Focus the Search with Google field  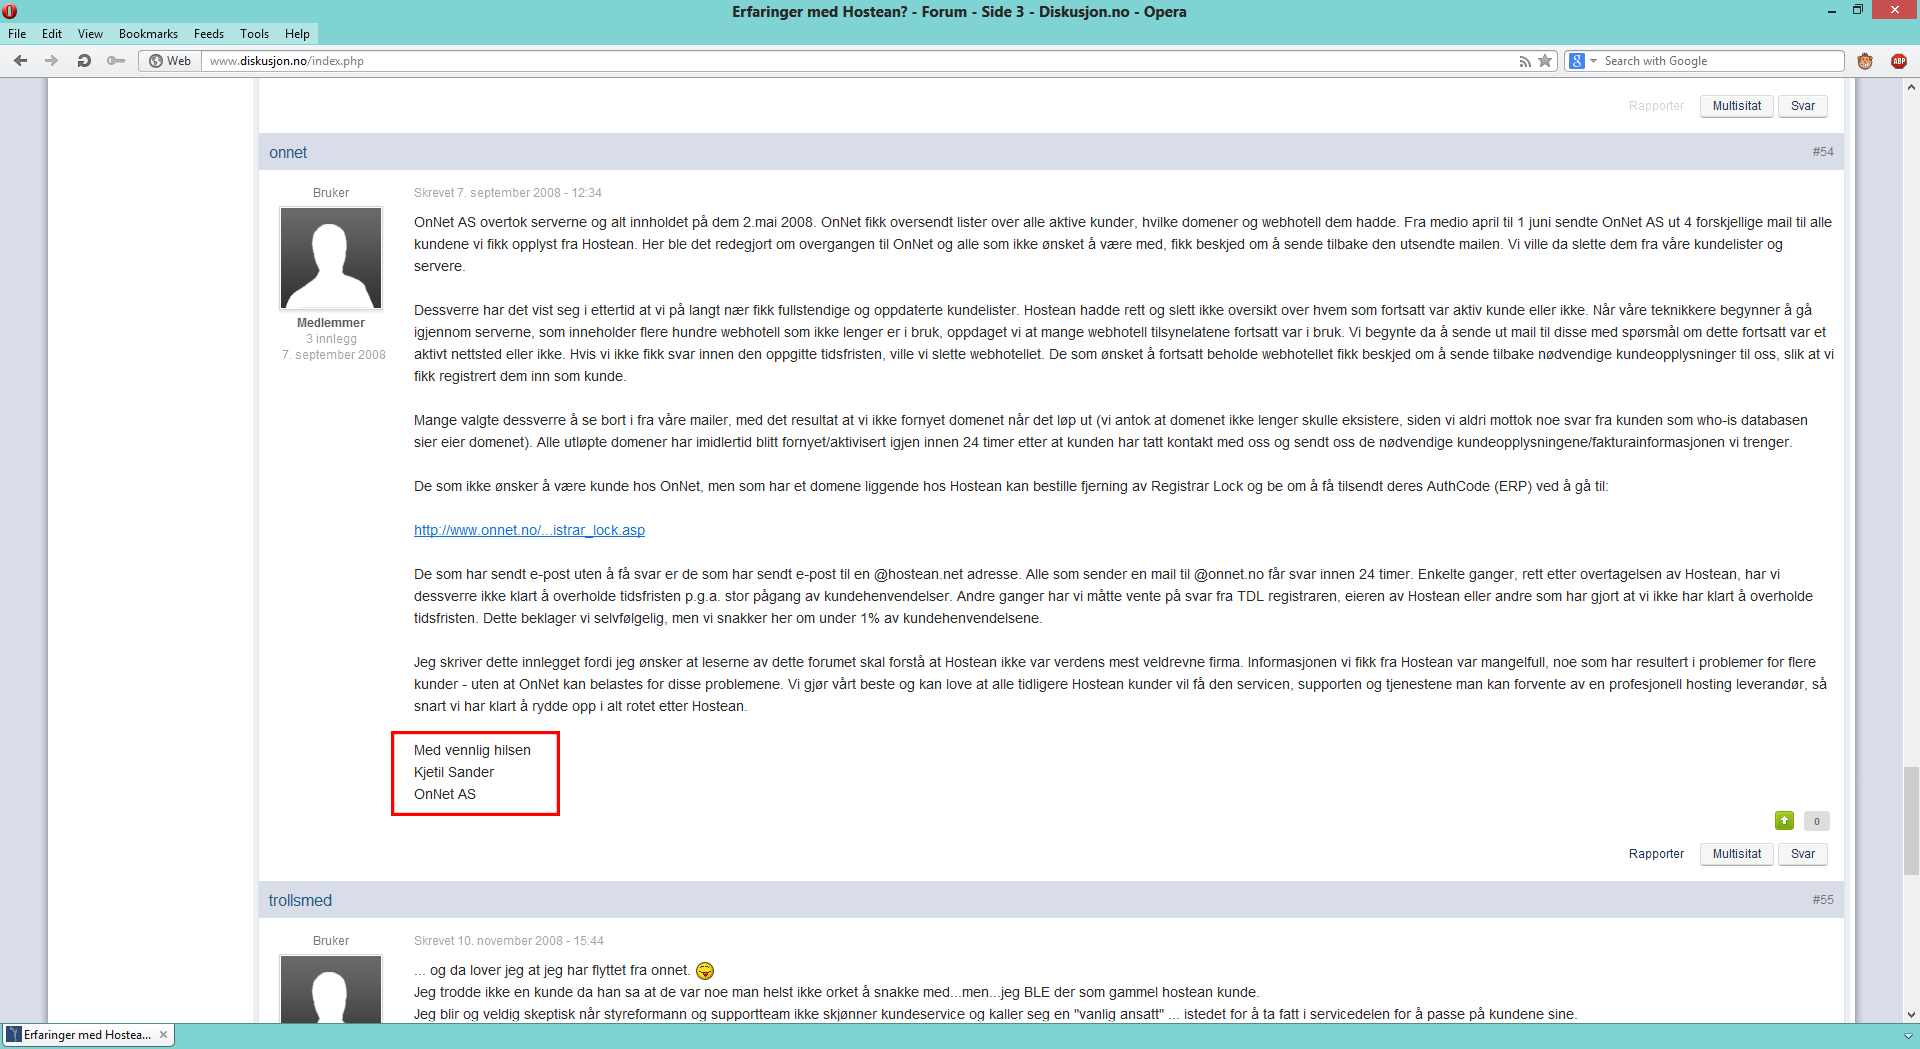click(1721, 61)
